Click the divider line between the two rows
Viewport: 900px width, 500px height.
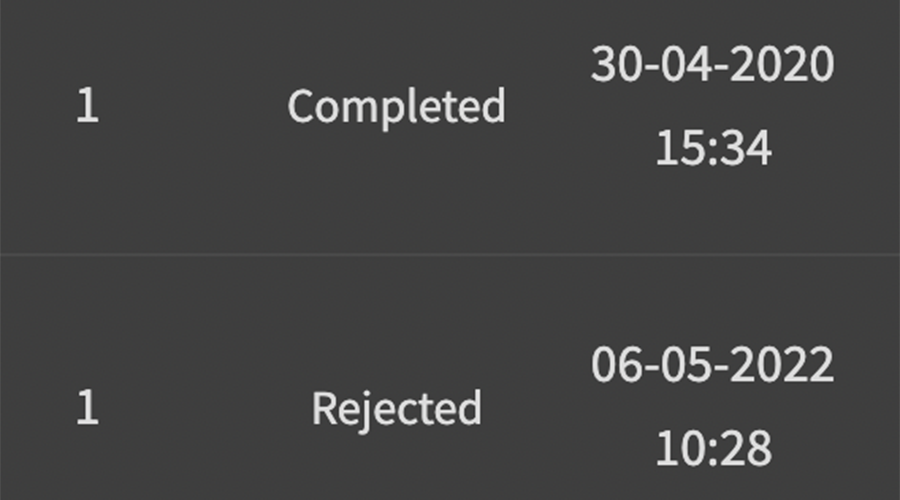pos(450,255)
